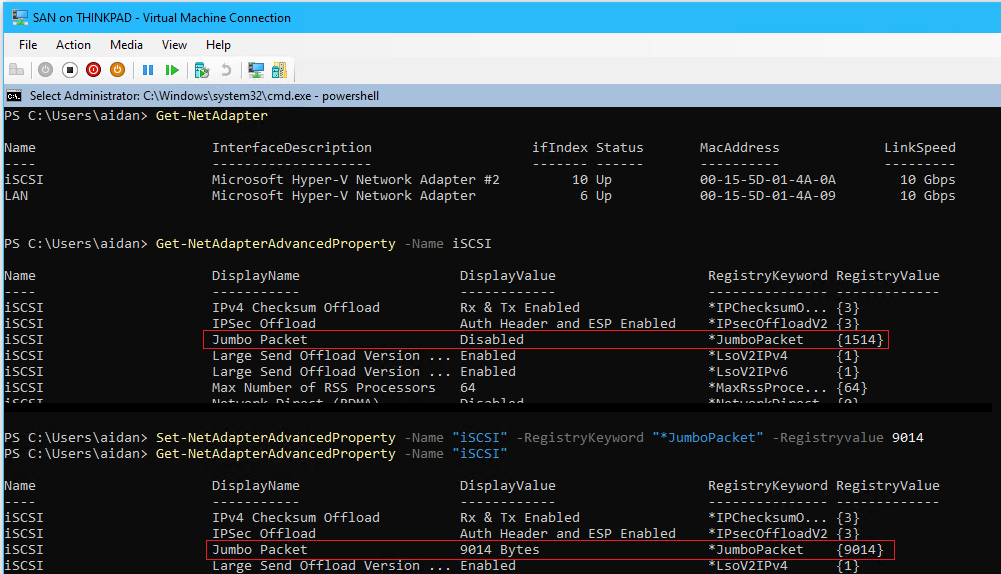Create a checkpoint using the toolbar icon
1001x574 pixels.
click(202, 70)
